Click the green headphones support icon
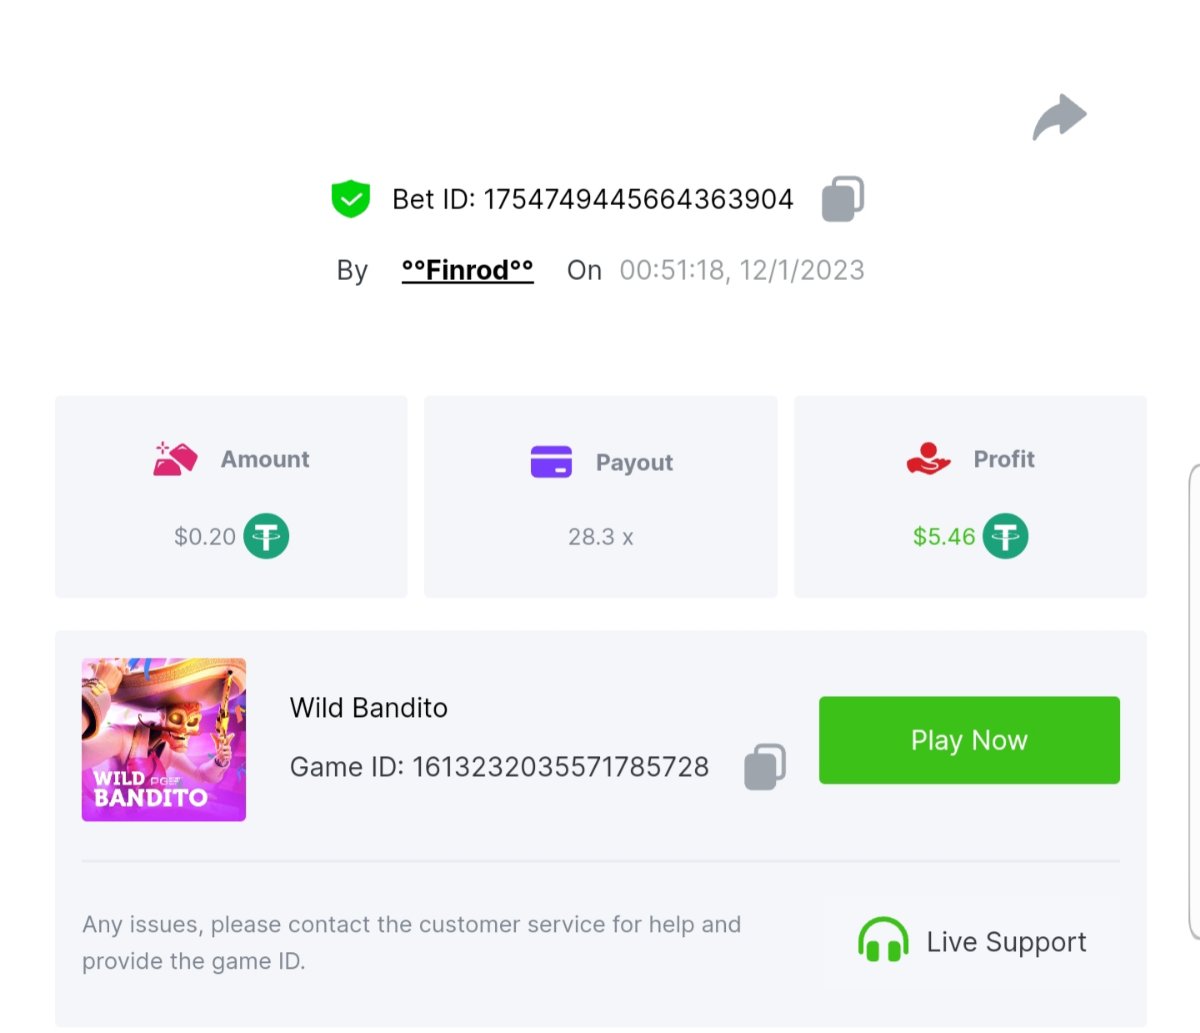Viewport: 1200px width, 1033px height. coord(883,941)
